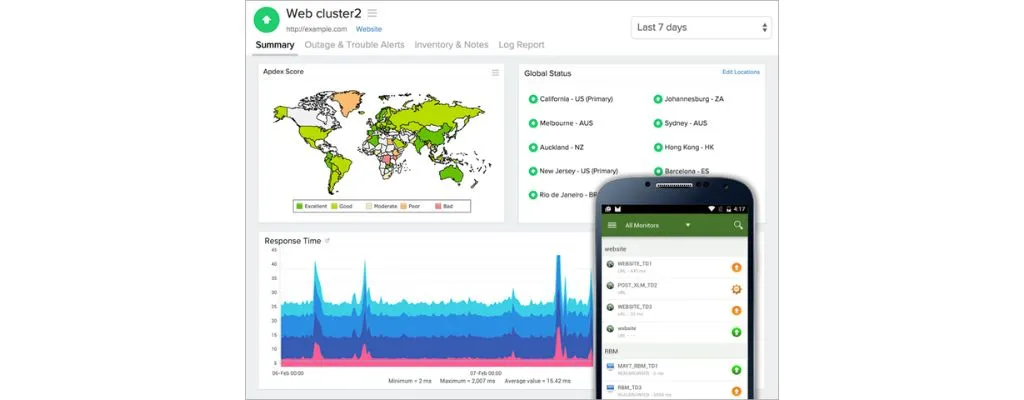Open the mobile app hamburger menu

[x=612, y=226]
